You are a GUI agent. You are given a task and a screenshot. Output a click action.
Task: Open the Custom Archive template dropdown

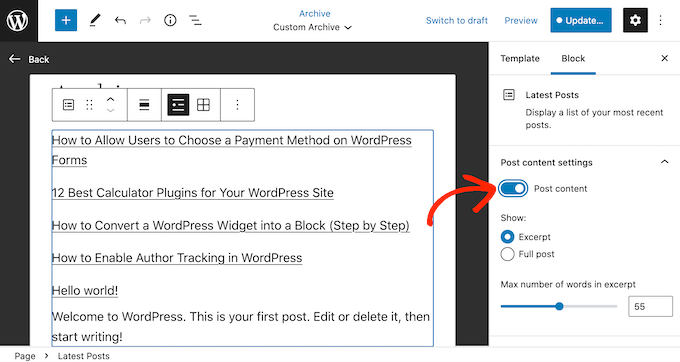312,27
